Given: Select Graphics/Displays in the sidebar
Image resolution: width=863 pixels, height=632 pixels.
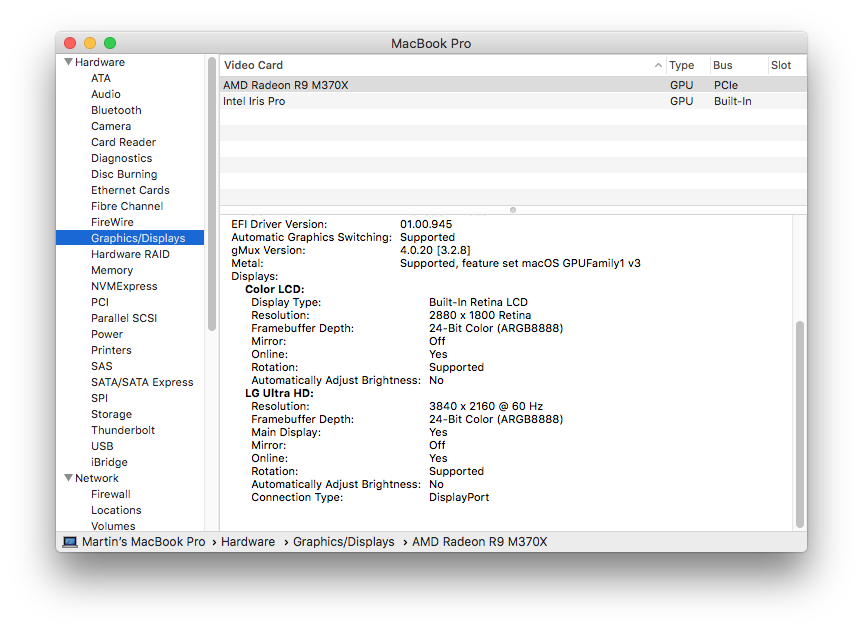Looking at the screenshot, I should pyautogui.click(x=130, y=238).
